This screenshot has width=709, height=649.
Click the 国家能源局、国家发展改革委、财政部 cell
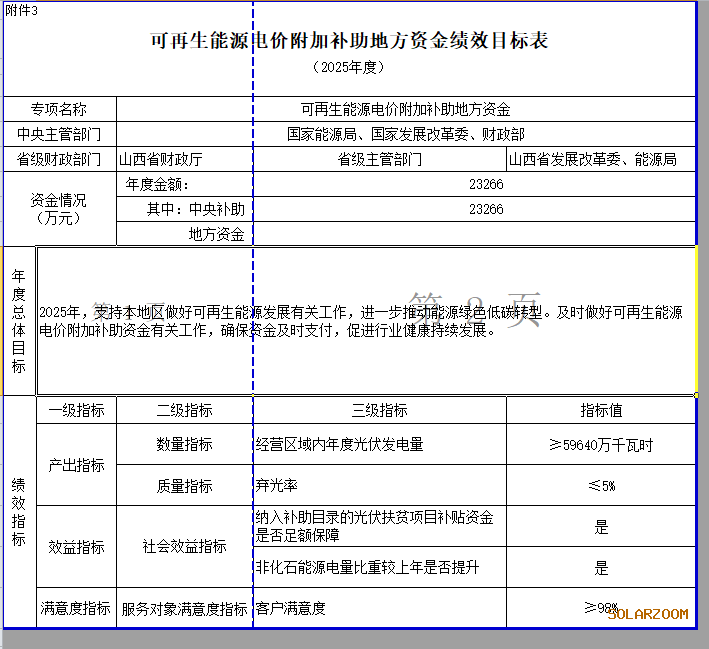405,133
